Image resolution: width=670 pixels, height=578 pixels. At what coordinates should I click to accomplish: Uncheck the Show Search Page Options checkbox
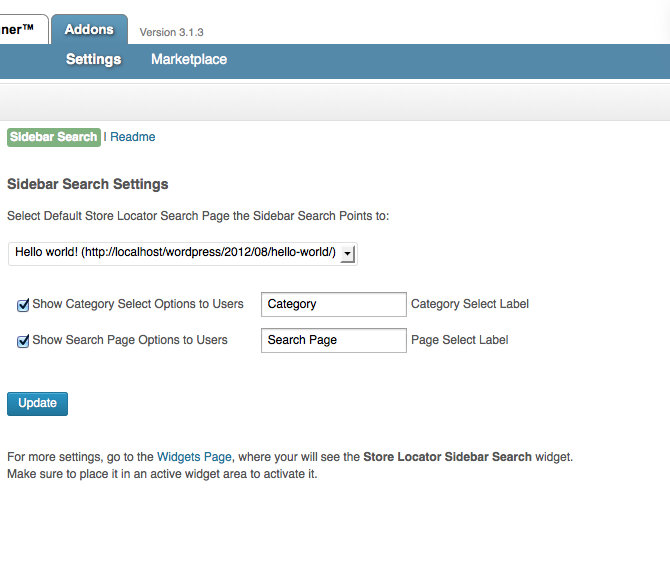23,341
